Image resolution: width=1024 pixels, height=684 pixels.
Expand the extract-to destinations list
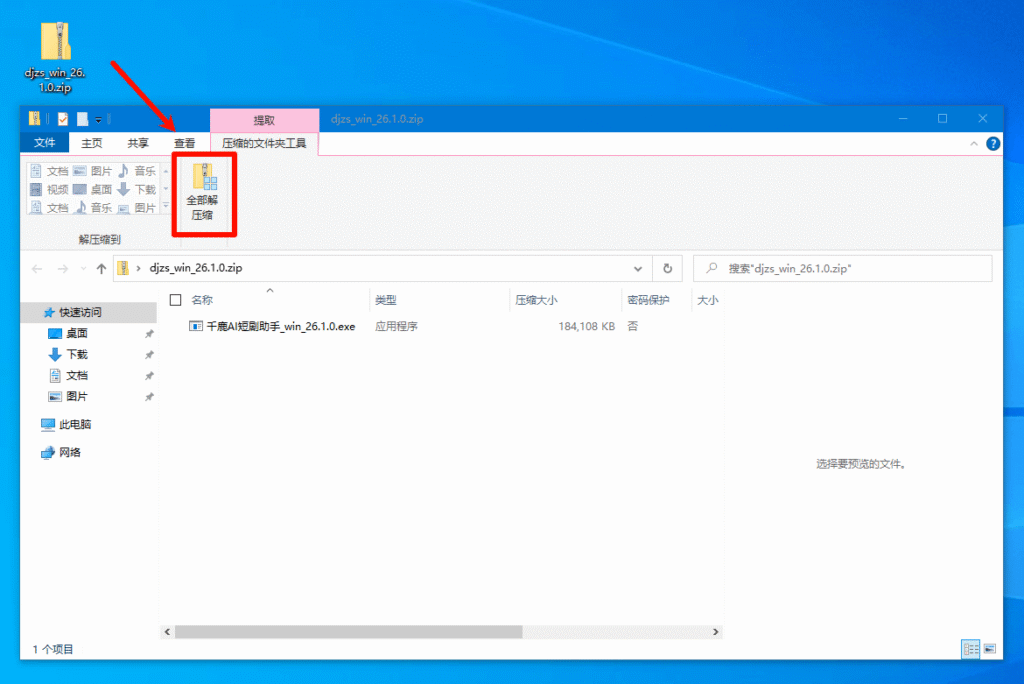(166, 207)
